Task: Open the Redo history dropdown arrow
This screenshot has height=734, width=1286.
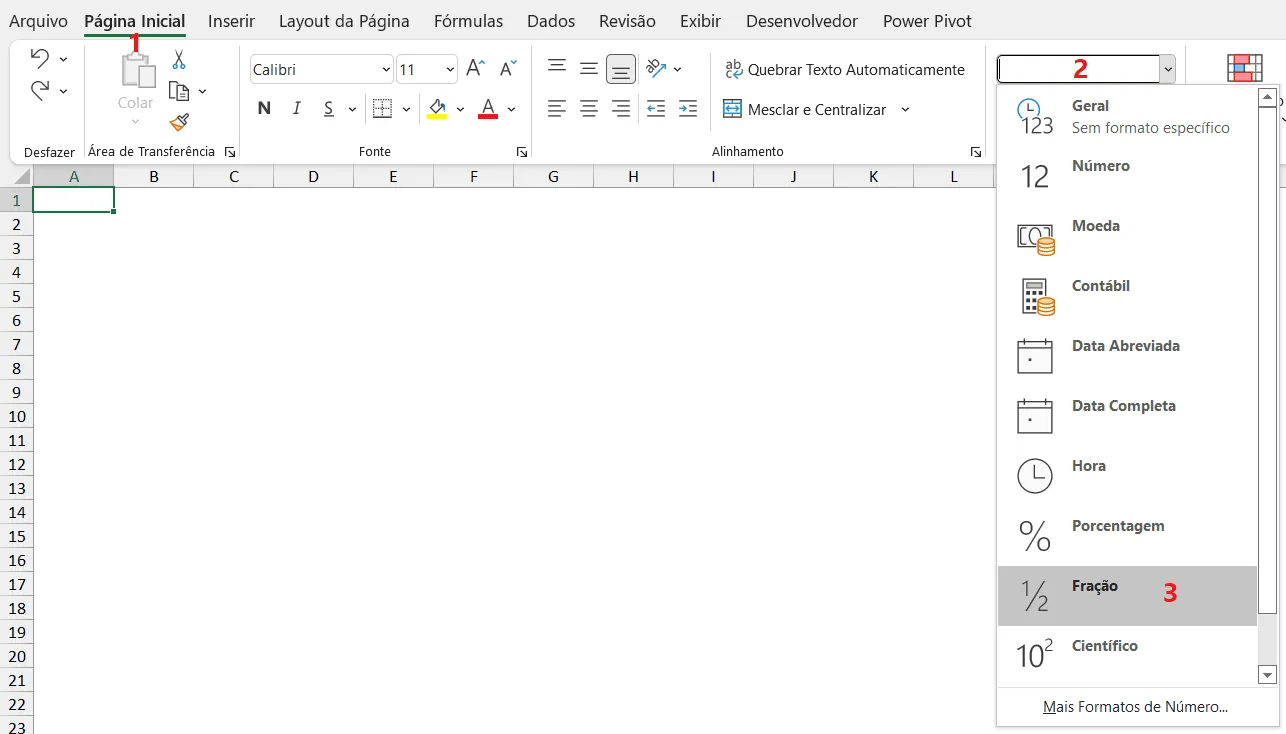Action: point(63,91)
